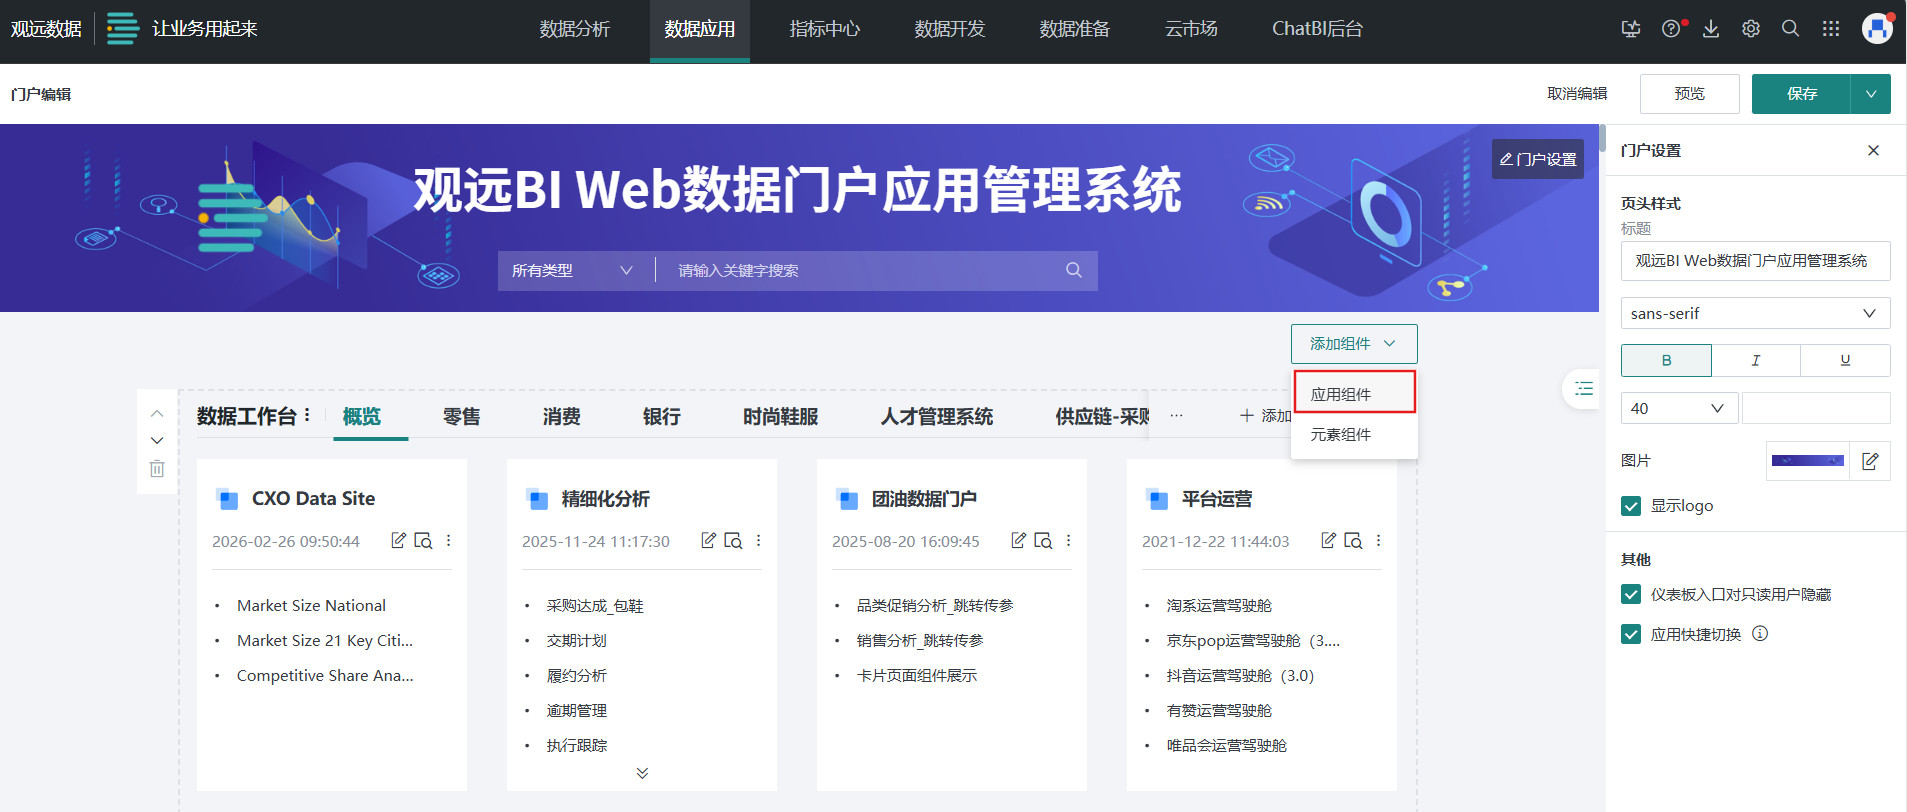This screenshot has height=812, width=1907.
Task: Click the download icon in top bar
Action: coord(1711,29)
